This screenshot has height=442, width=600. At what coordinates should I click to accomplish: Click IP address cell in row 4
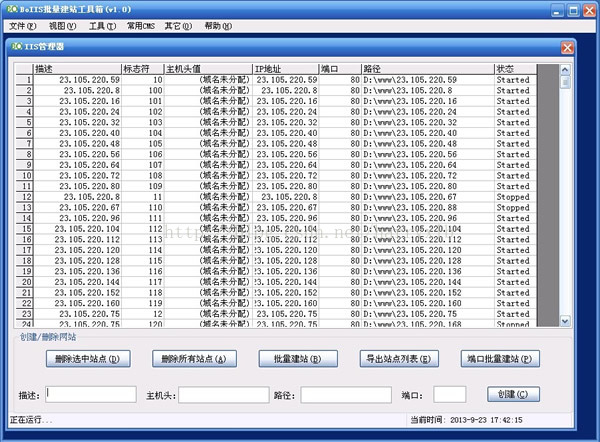(x=286, y=112)
